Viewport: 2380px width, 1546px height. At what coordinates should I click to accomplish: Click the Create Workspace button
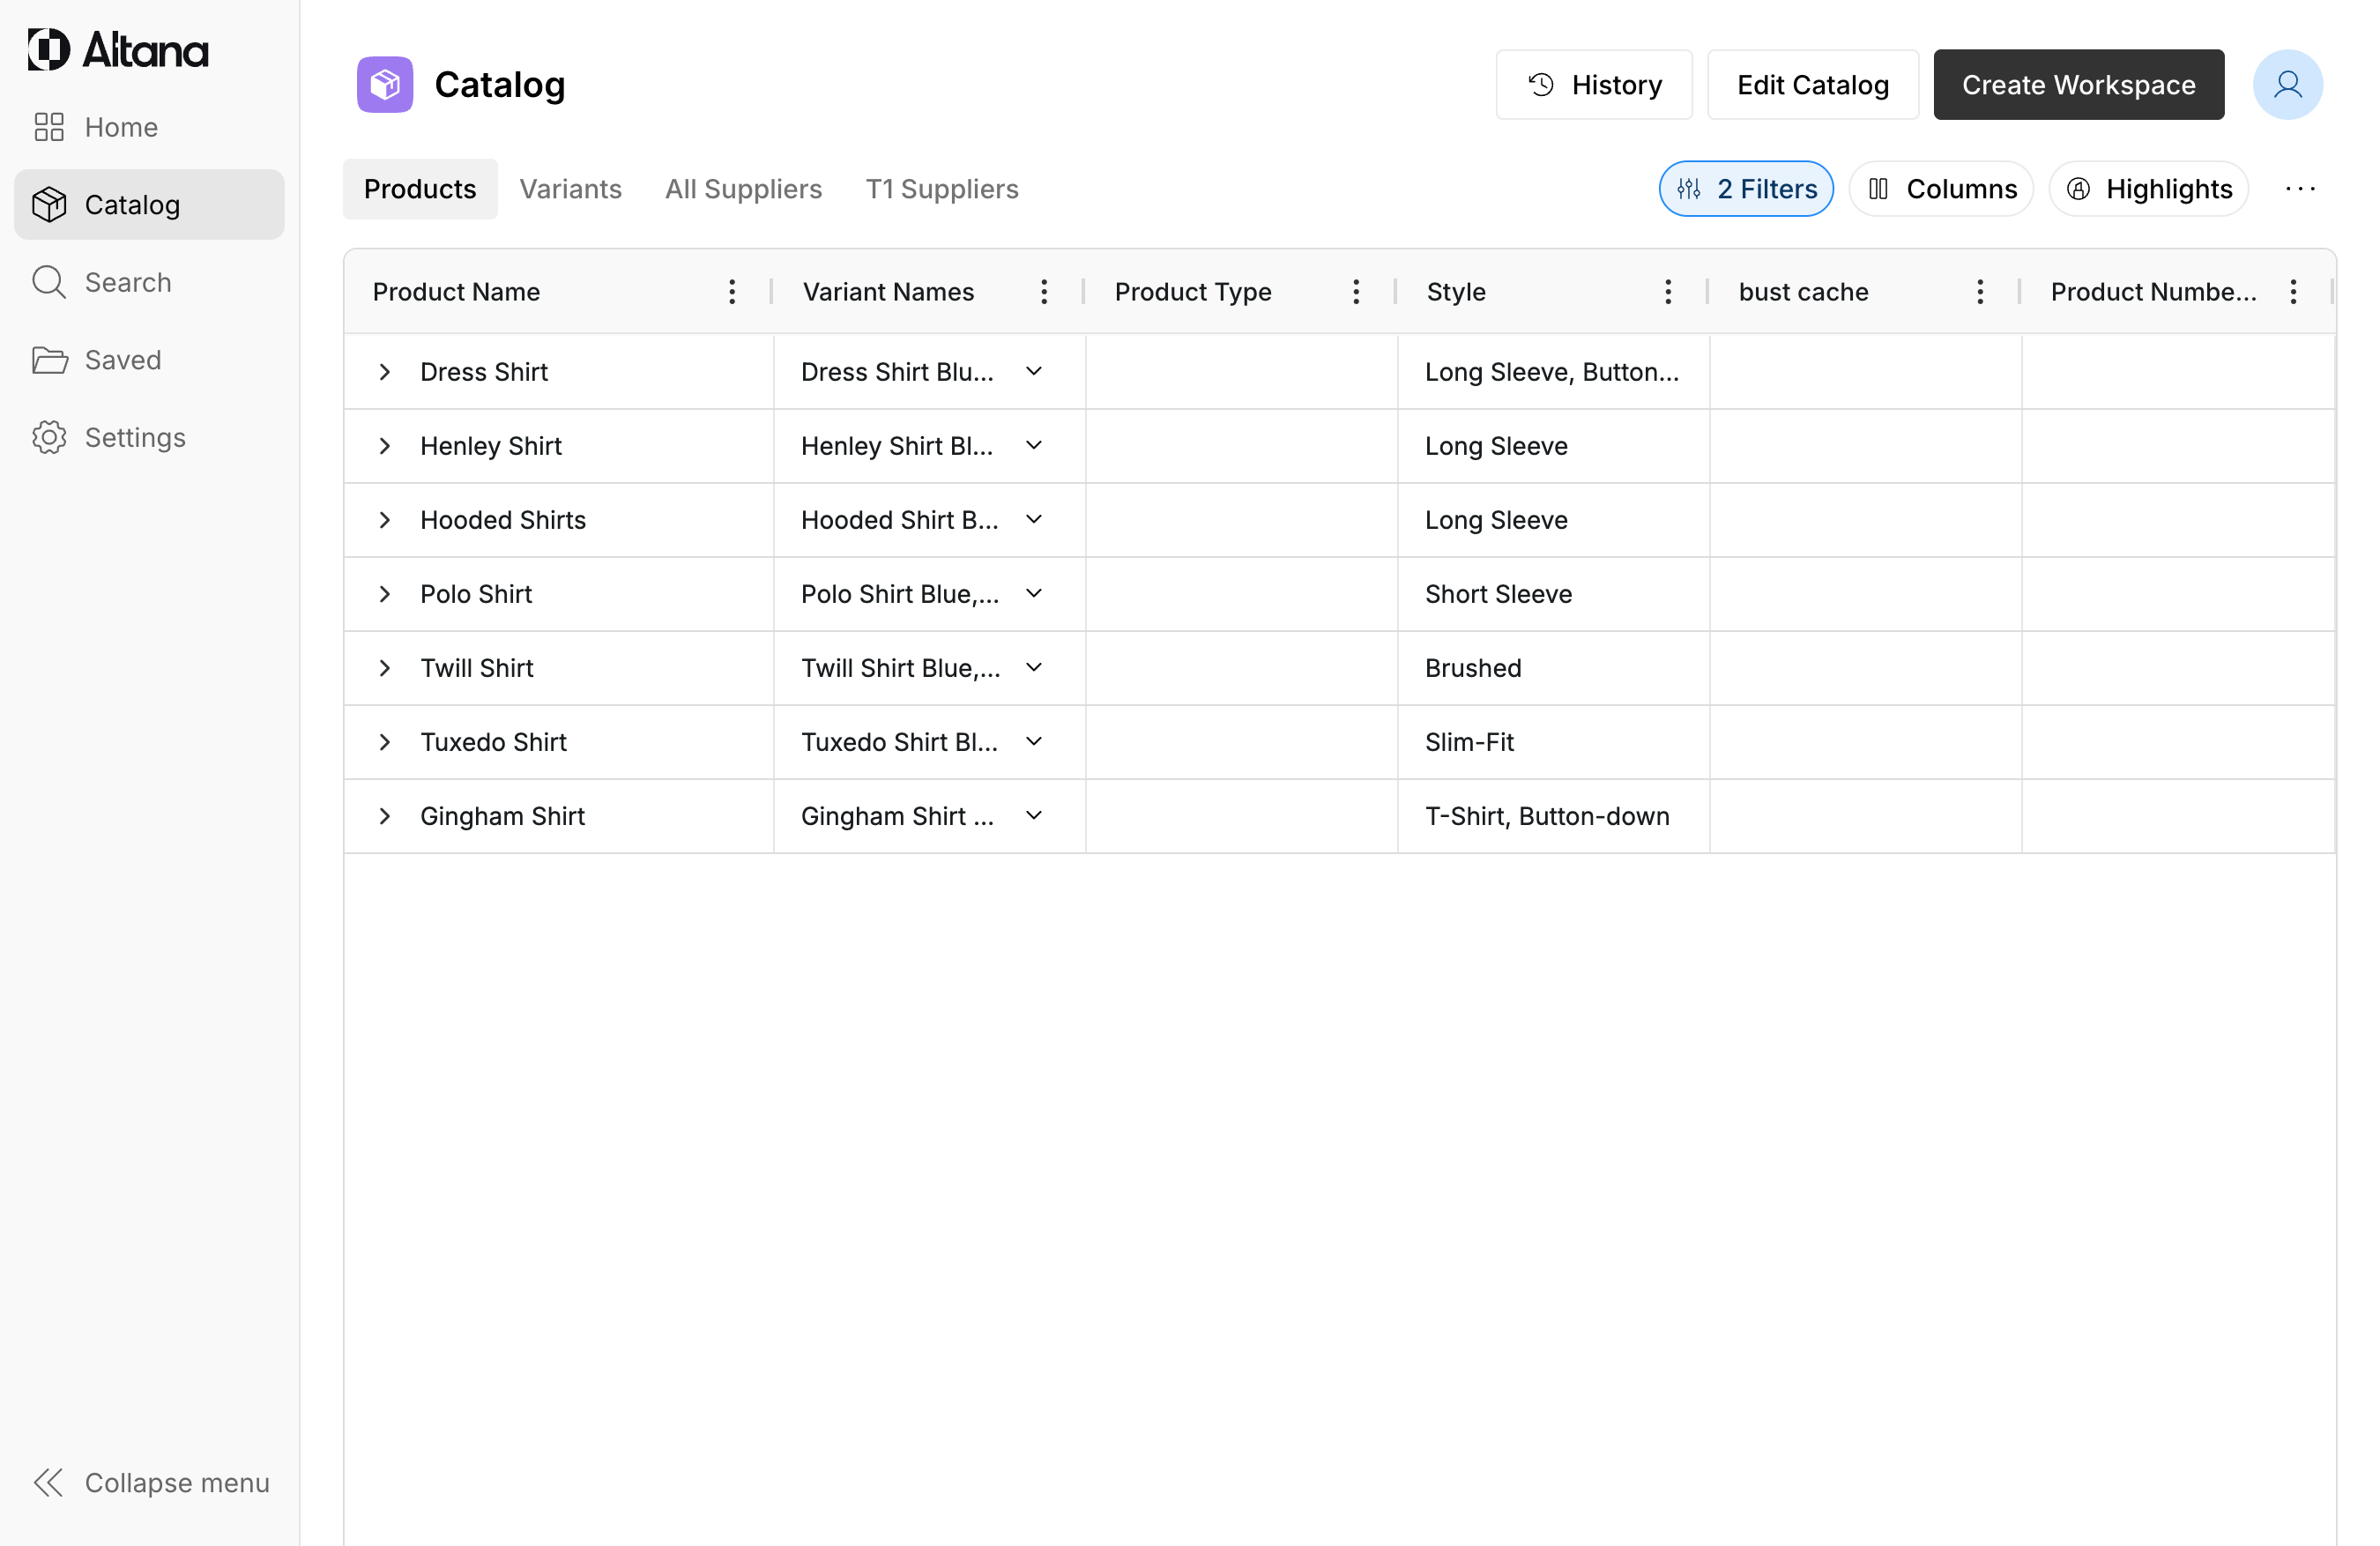coord(2078,85)
